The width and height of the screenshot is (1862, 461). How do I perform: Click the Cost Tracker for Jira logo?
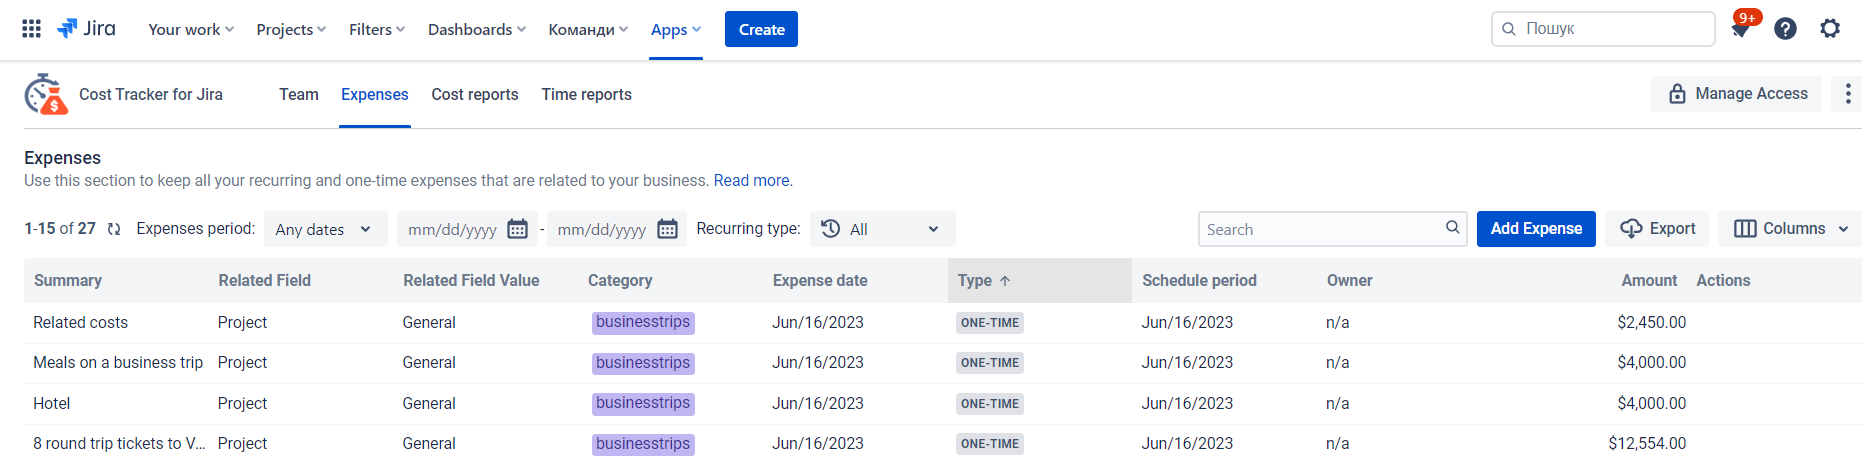(46, 94)
